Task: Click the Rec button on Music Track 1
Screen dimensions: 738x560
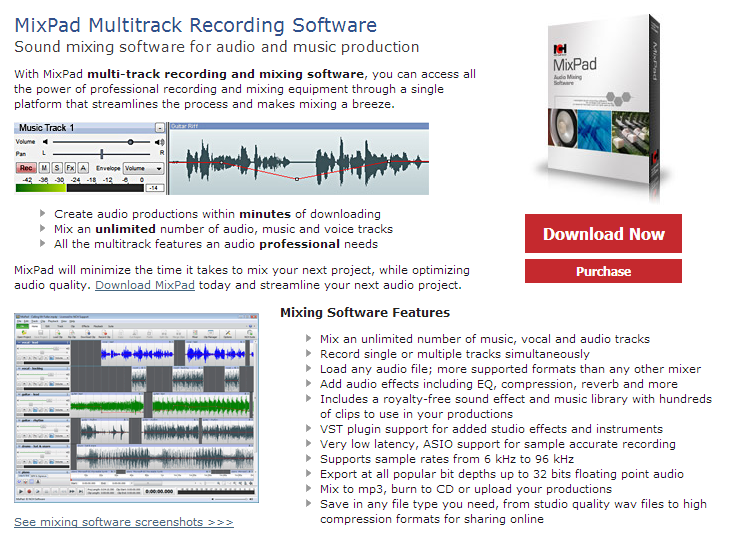Action: [26, 168]
